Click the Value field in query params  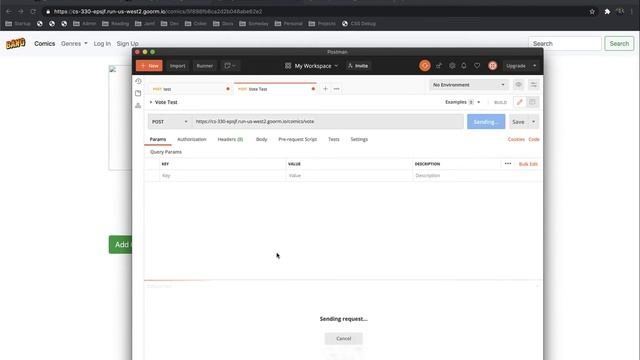point(349,176)
